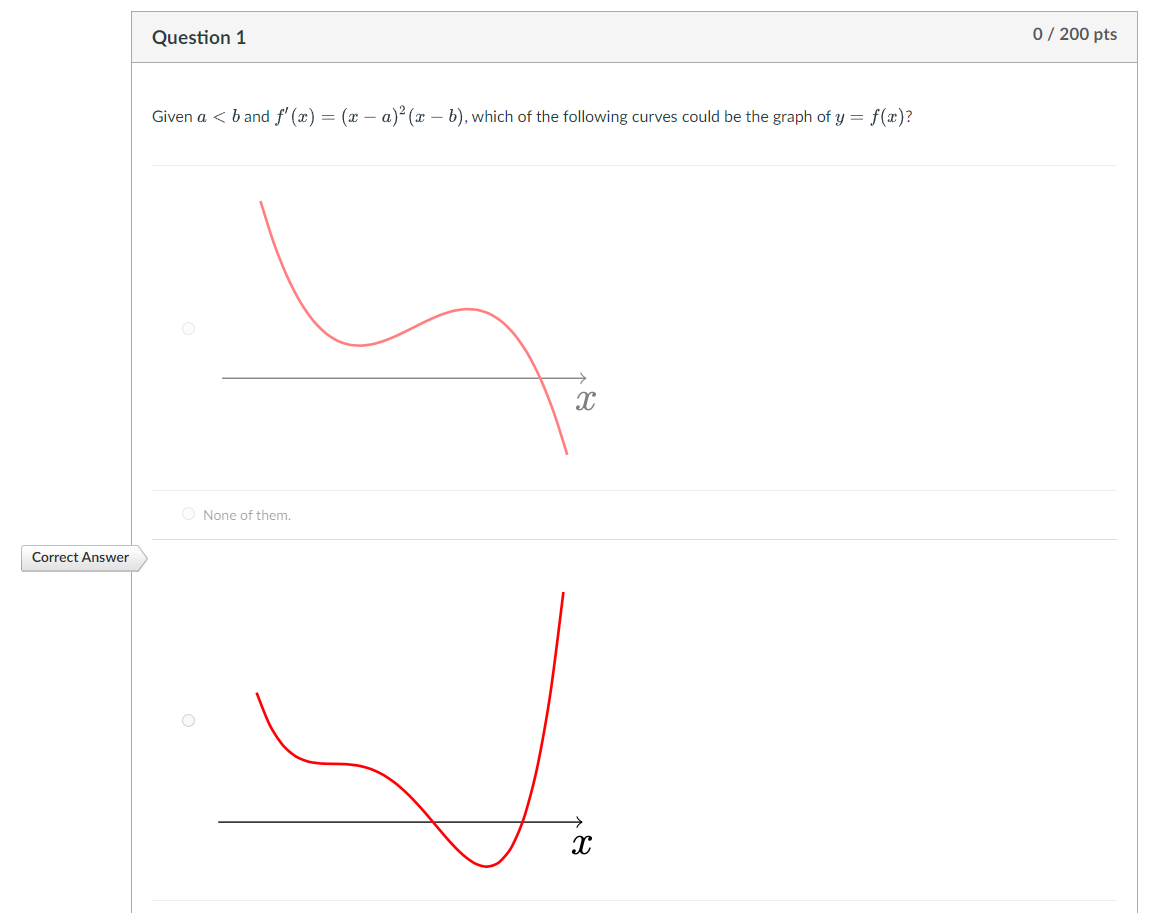Screen dimensions: 1155x913
Task: Click the local maximum peak of the pink curve
Action: 468,309
